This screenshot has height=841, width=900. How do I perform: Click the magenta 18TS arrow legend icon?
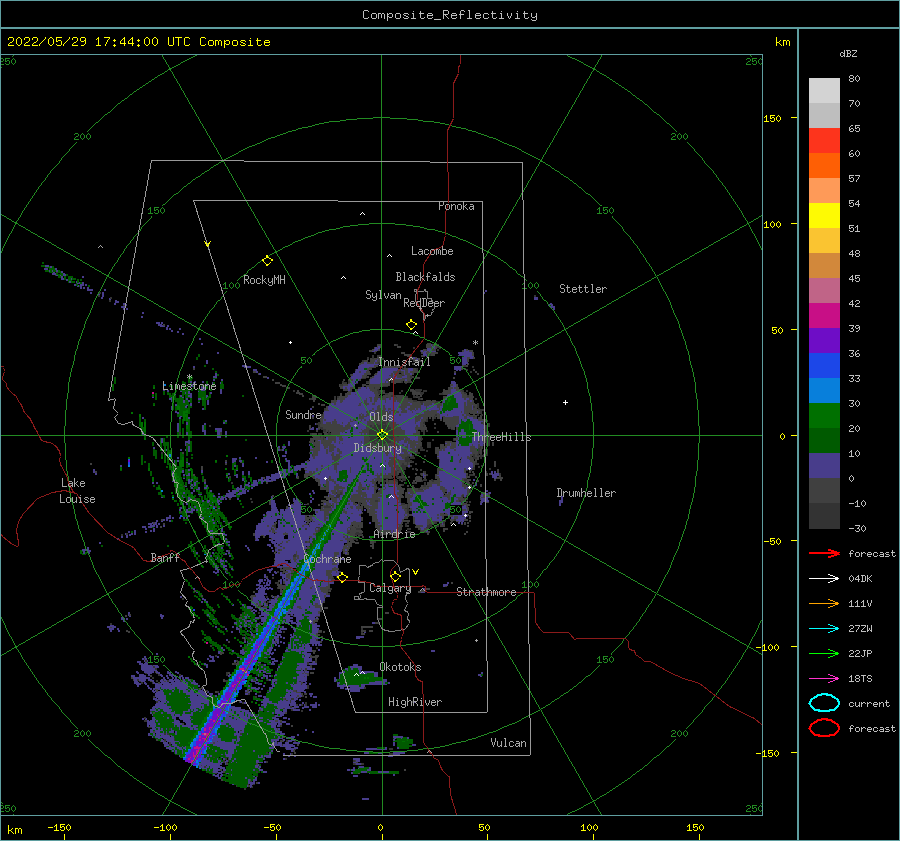point(824,679)
